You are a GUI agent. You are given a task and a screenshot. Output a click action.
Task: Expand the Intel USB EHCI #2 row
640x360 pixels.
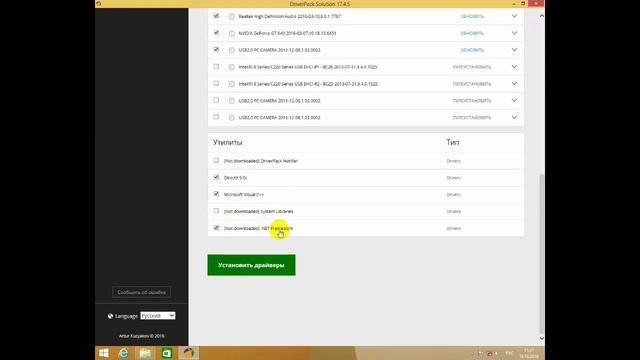tap(514, 84)
